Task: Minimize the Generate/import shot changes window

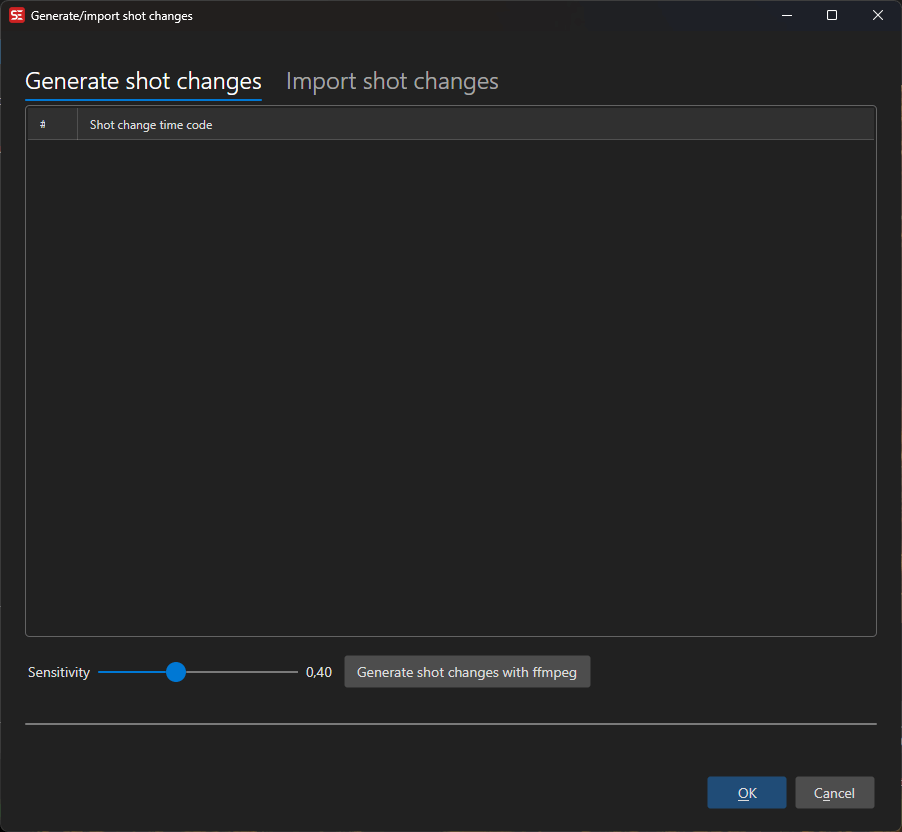Action: 786,15
